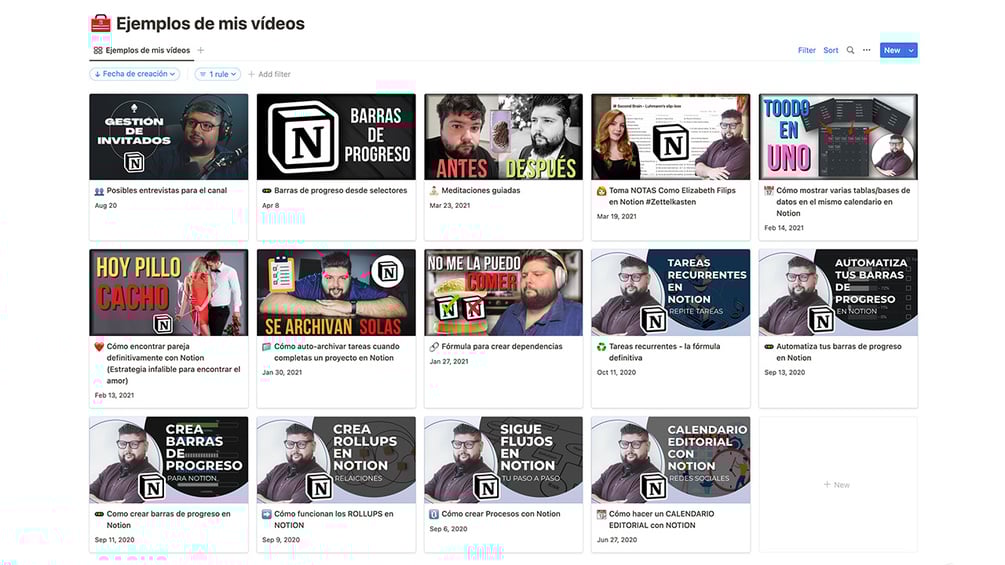Click icon beside Meditaciones guiadas
Image resolution: width=1005 pixels, height=565 pixels.
[x=434, y=191]
